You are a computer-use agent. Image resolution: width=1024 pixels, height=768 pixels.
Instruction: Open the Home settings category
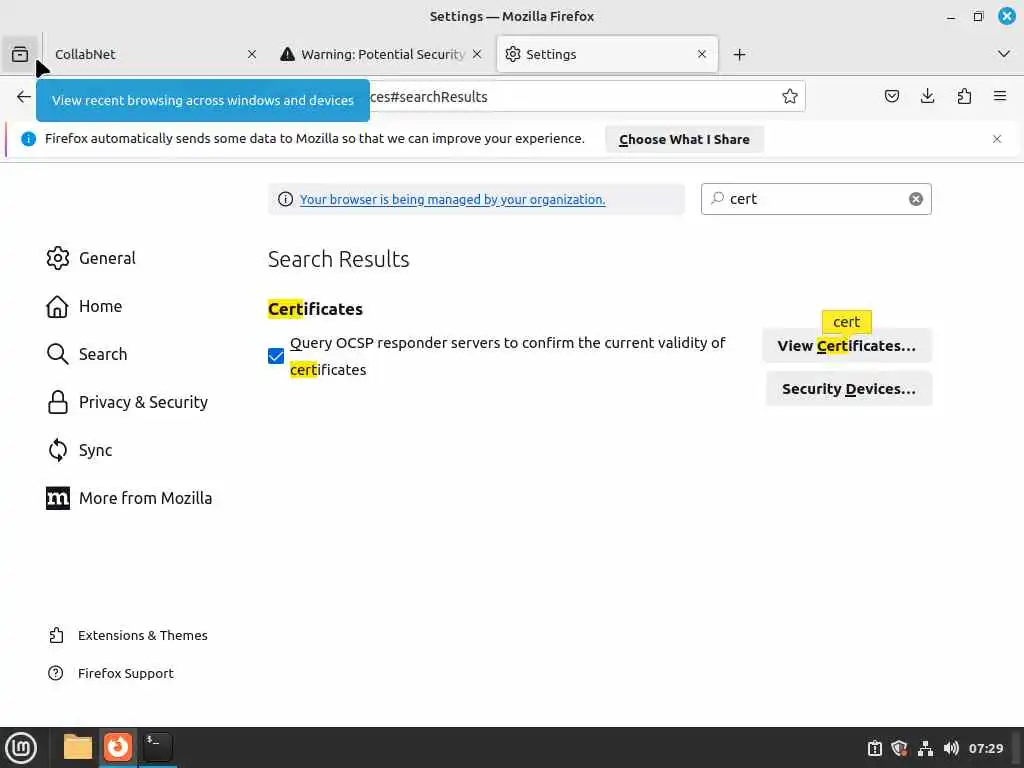(x=84, y=306)
